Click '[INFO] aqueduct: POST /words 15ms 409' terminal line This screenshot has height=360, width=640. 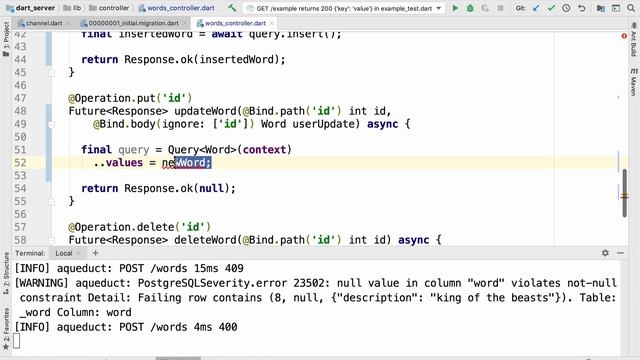coord(129,268)
